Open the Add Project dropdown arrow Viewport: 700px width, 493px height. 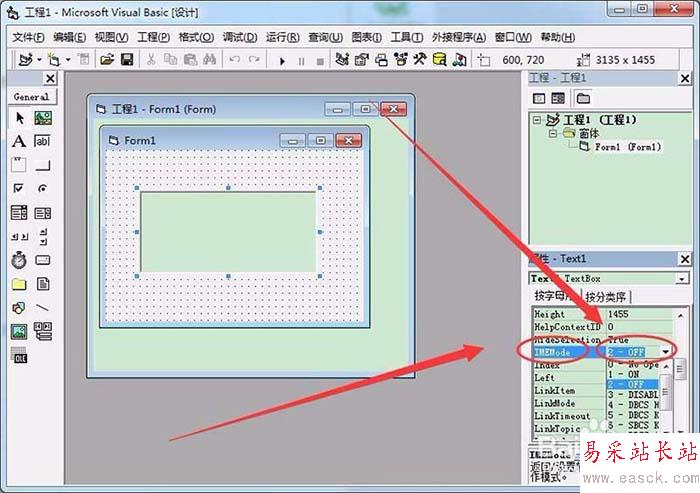point(40,59)
